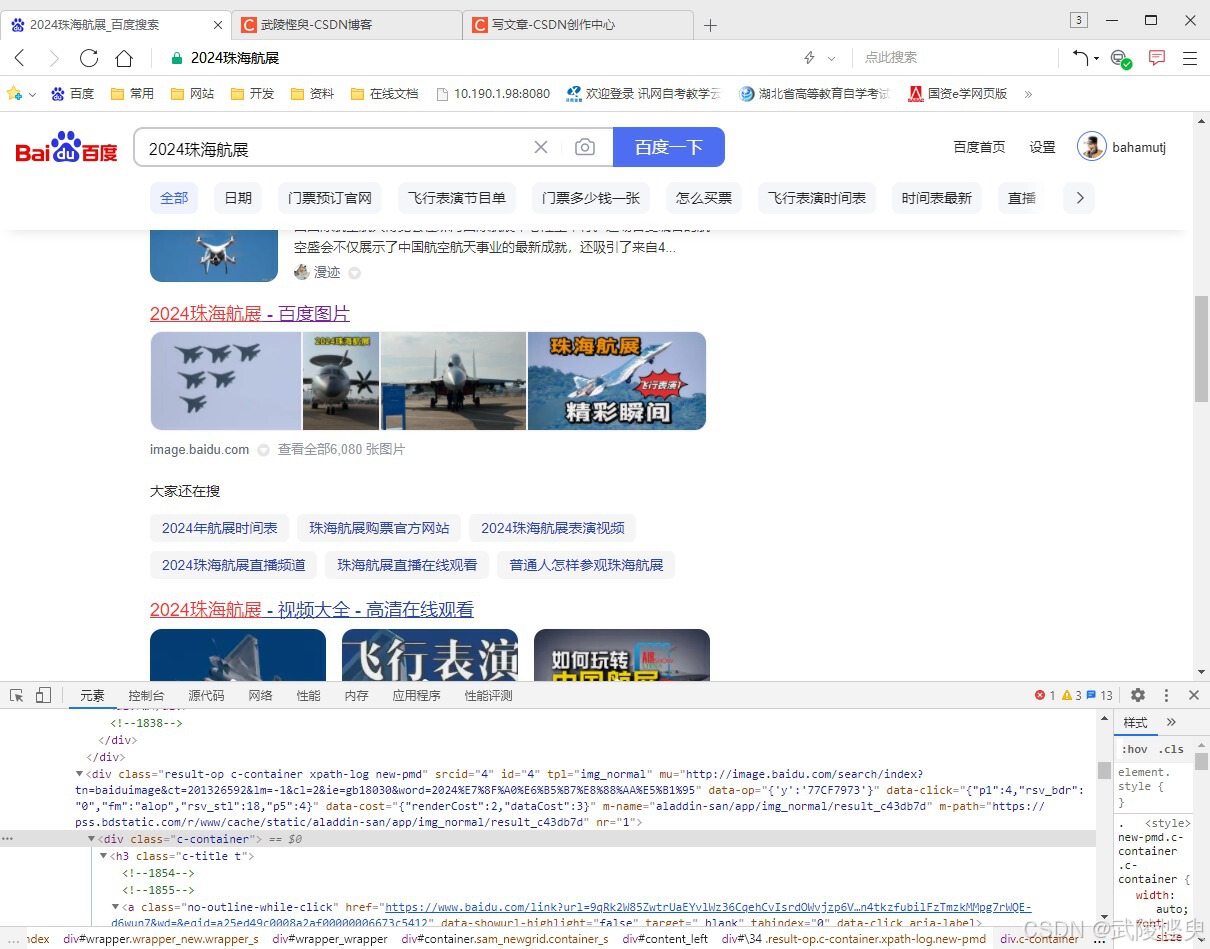Switch to the 写文章-CSDN创作中心 tab
This screenshot has width=1210, height=949.
[x=578, y=25]
